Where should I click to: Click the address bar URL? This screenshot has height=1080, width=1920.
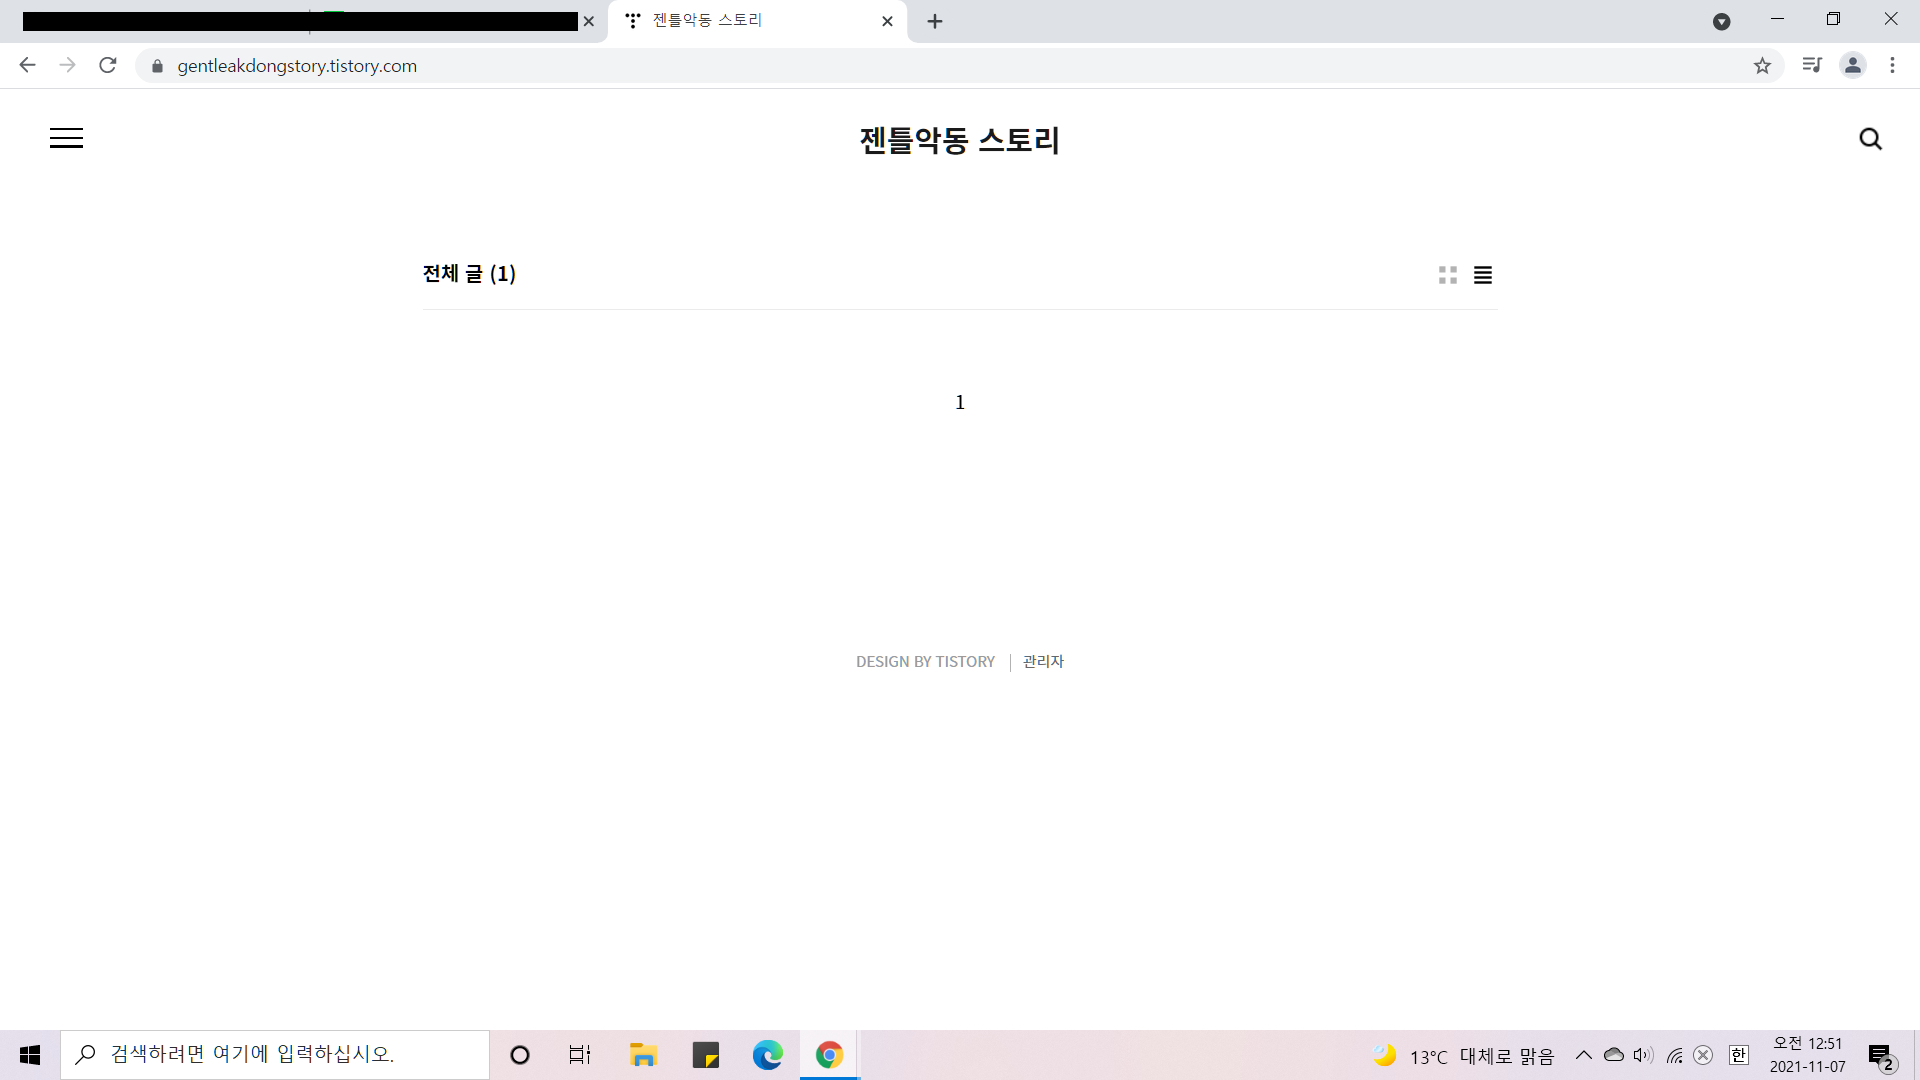297,66
